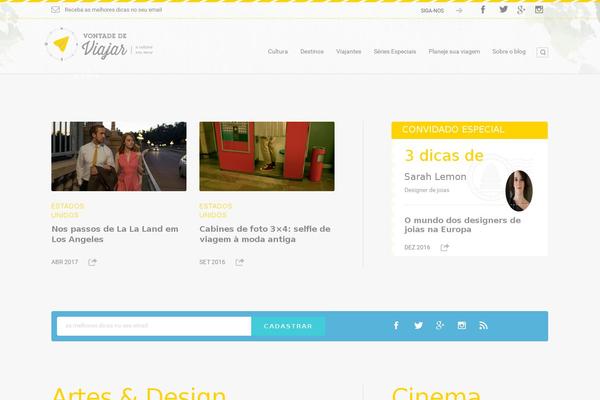Image resolution: width=600 pixels, height=400 pixels.
Task: Click Instagram icon in the blue signup bar
Action: coord(461,325)
